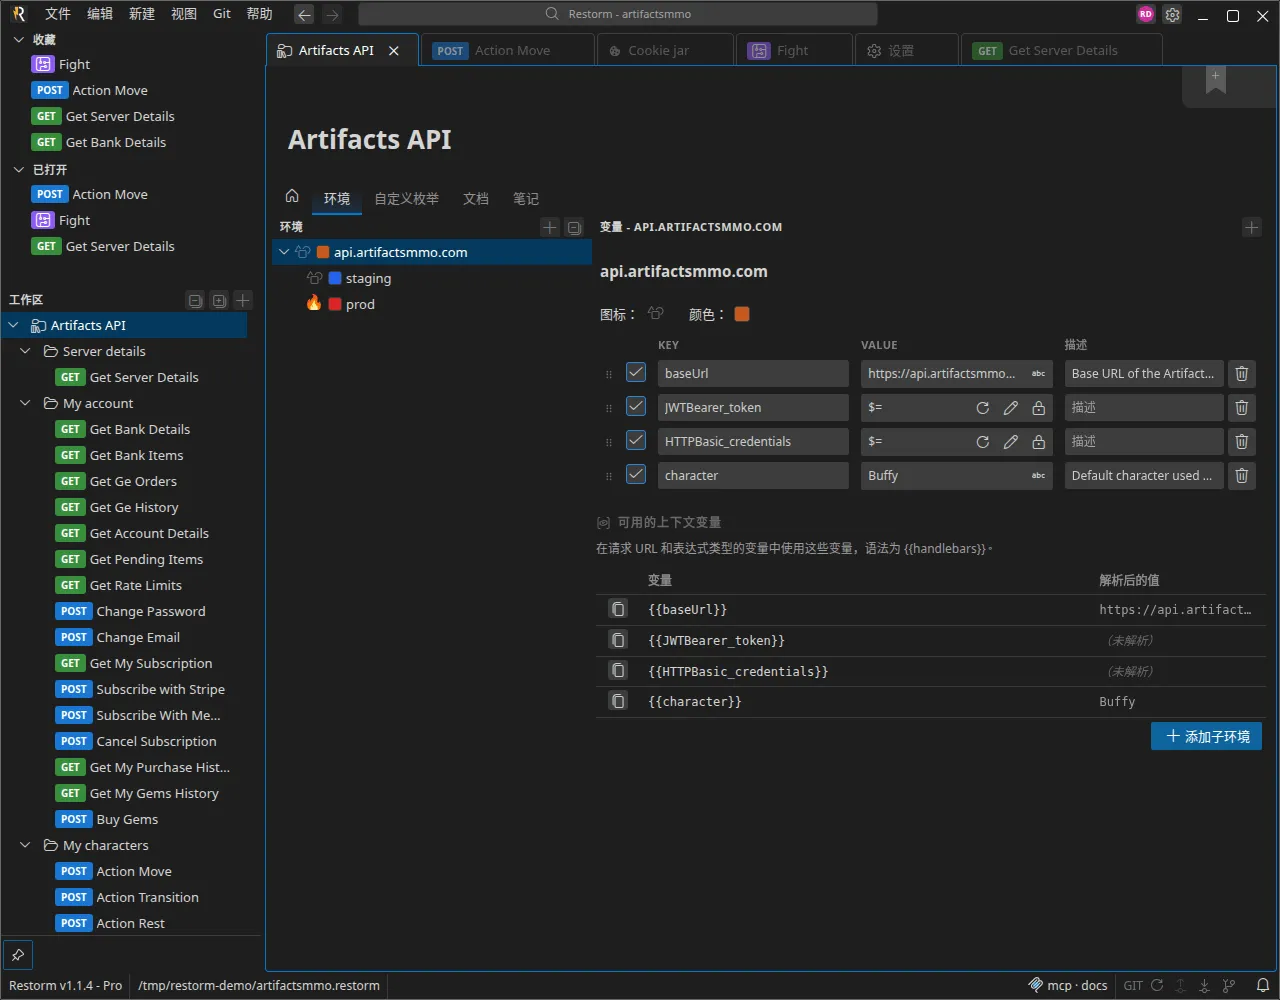The height and width of the screenshot is (1000, 1280).
Task: Uncheck the character variable checkbox
Action: [636, 475]
